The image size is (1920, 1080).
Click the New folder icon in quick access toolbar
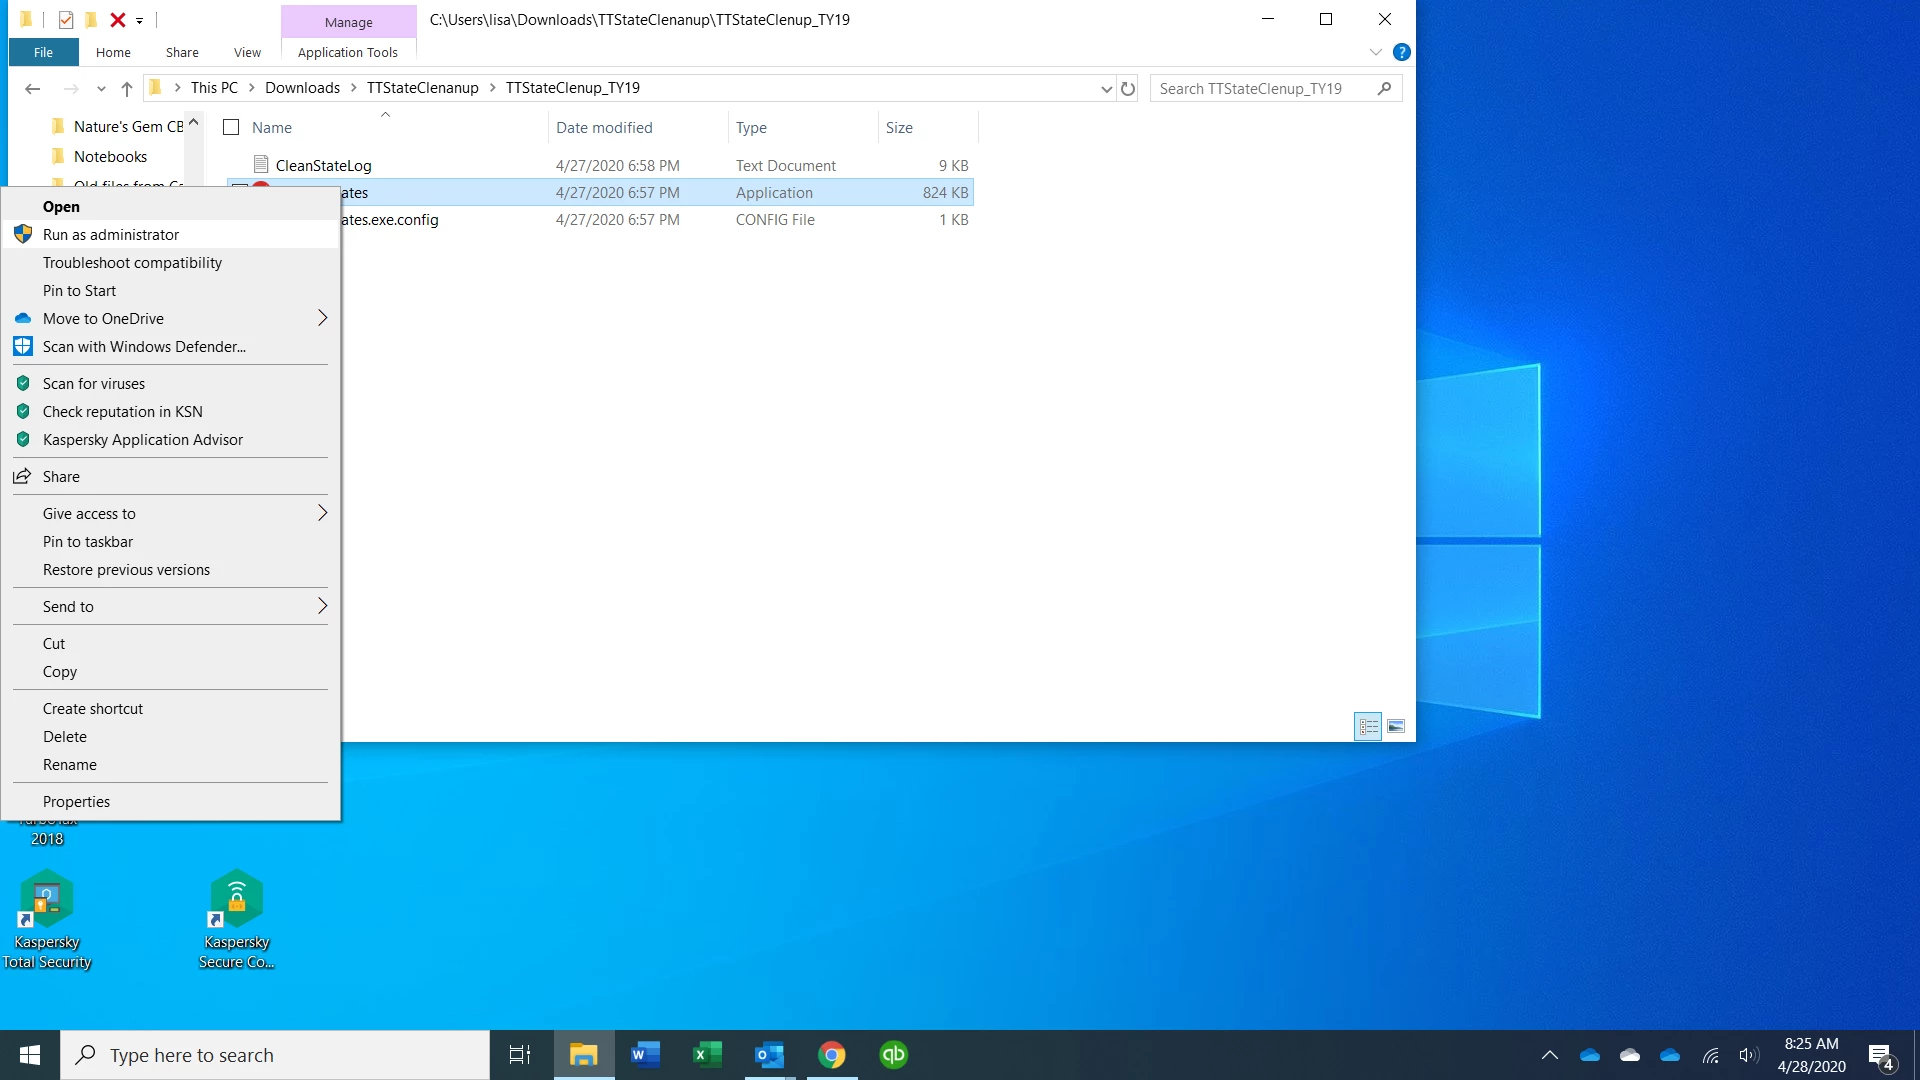click(91, 20)
